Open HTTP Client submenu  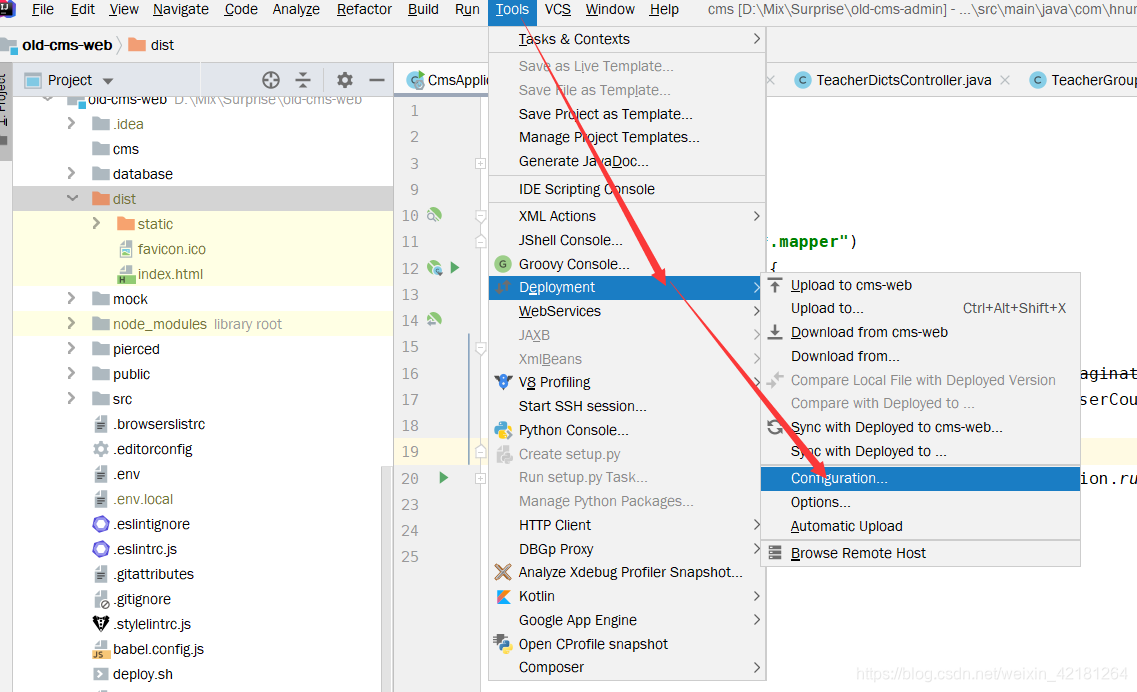[627, 525]
